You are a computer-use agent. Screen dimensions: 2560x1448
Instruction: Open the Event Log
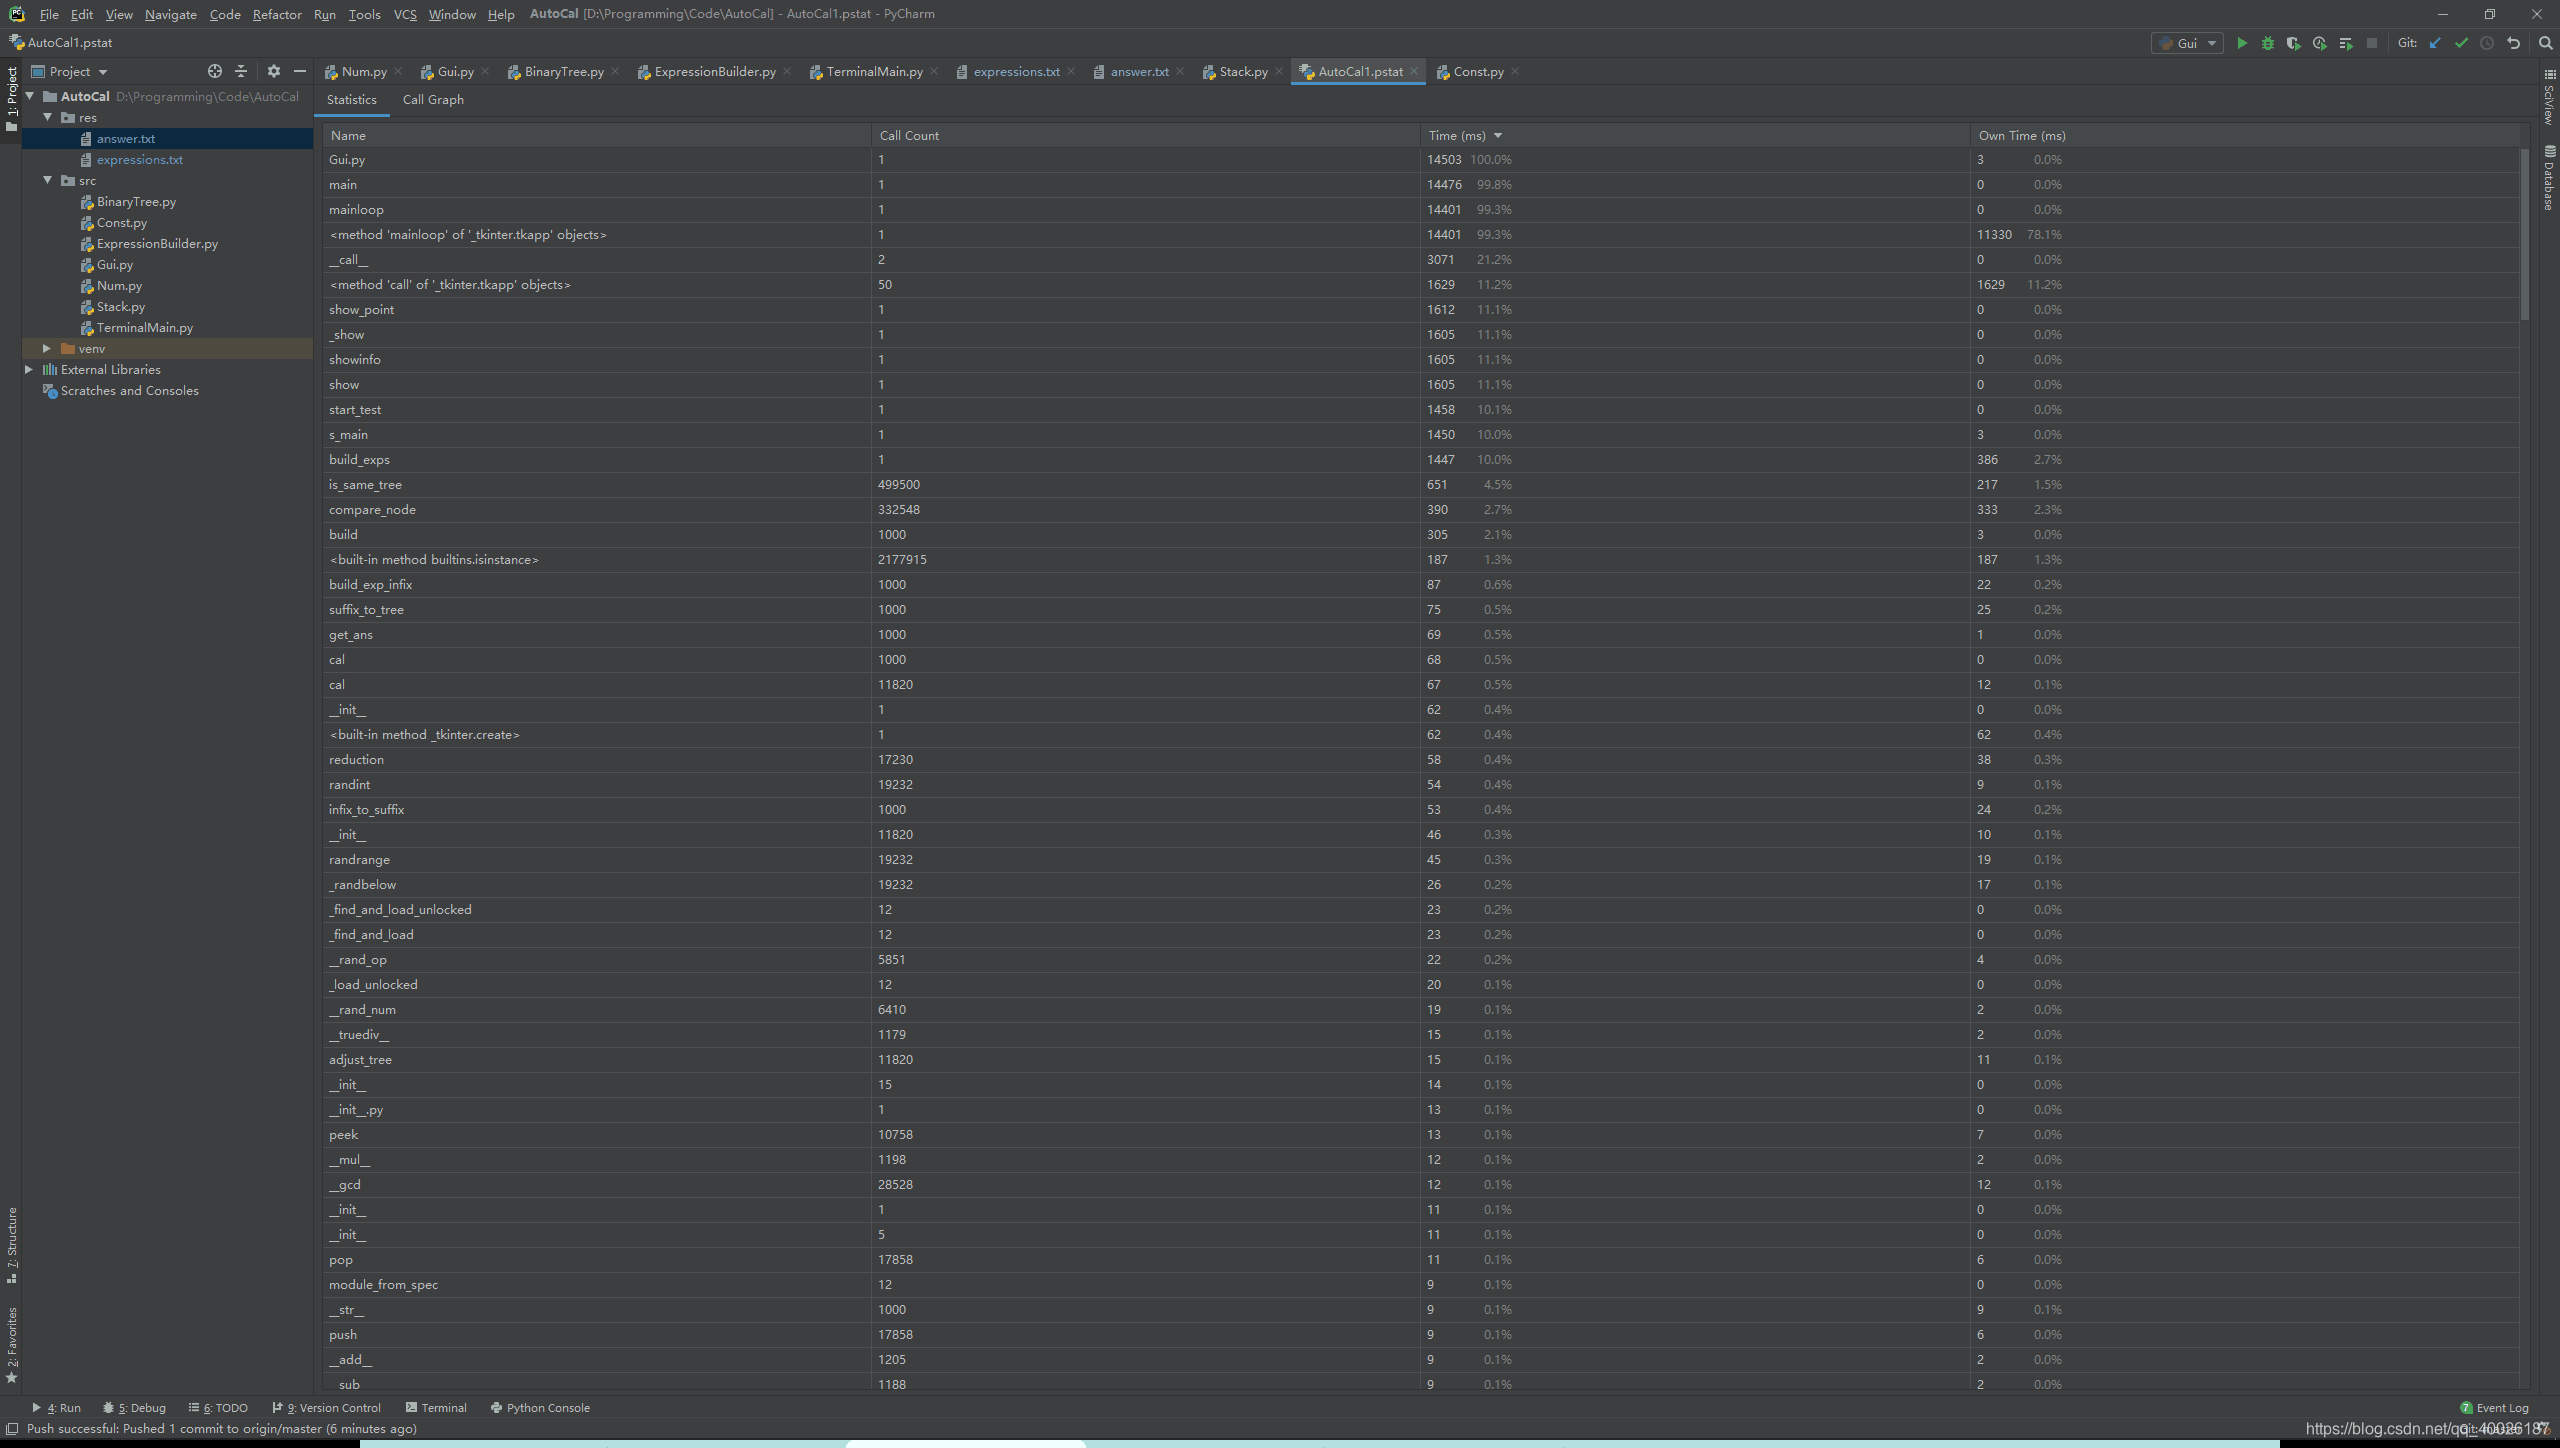[x=2494, y=1408]
